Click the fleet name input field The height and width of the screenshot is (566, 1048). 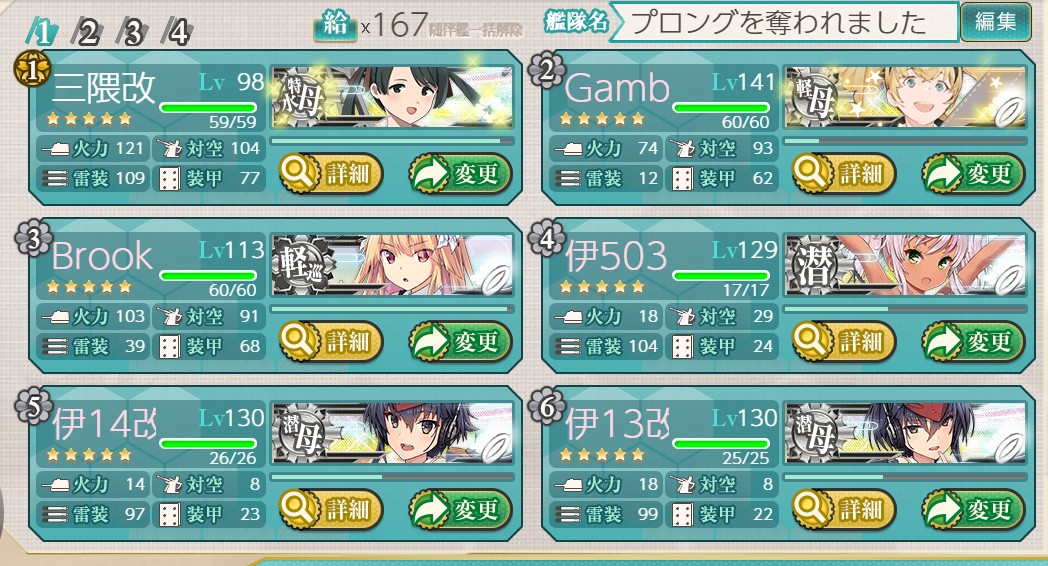pos(783,22)
